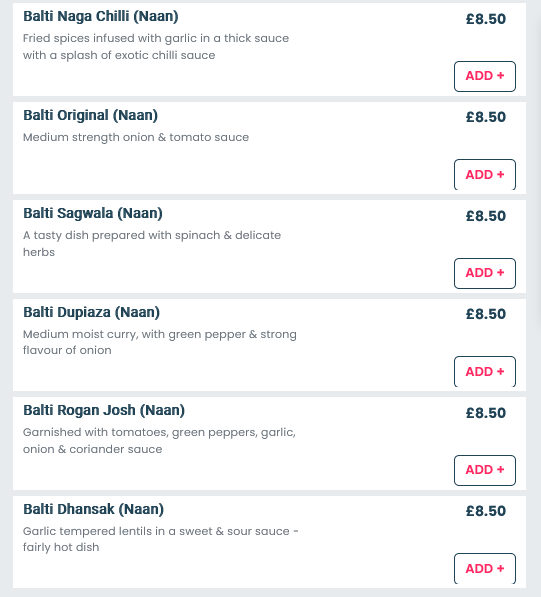Click the spinach & delicate herbs description
The height and width of the screenshot is (597, 541).
click(x=152, y=244)
